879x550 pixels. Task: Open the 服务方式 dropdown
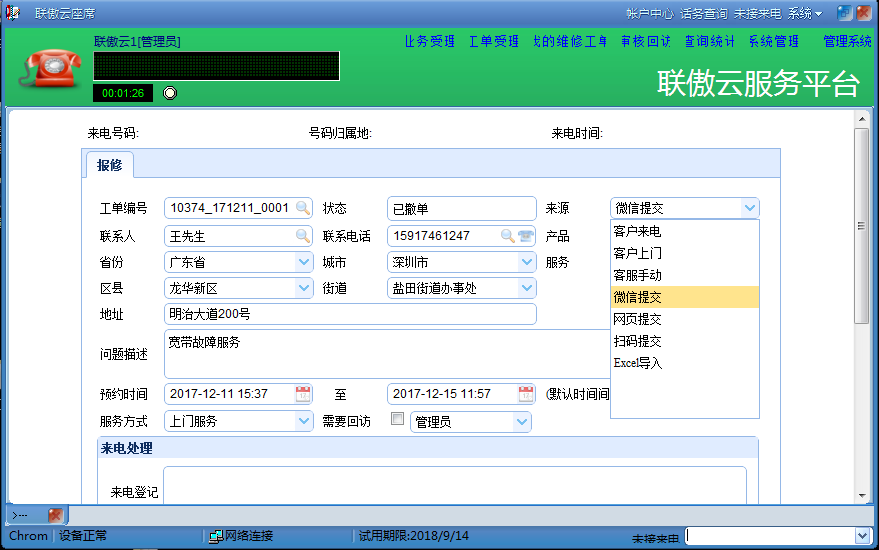pos(304,422)
